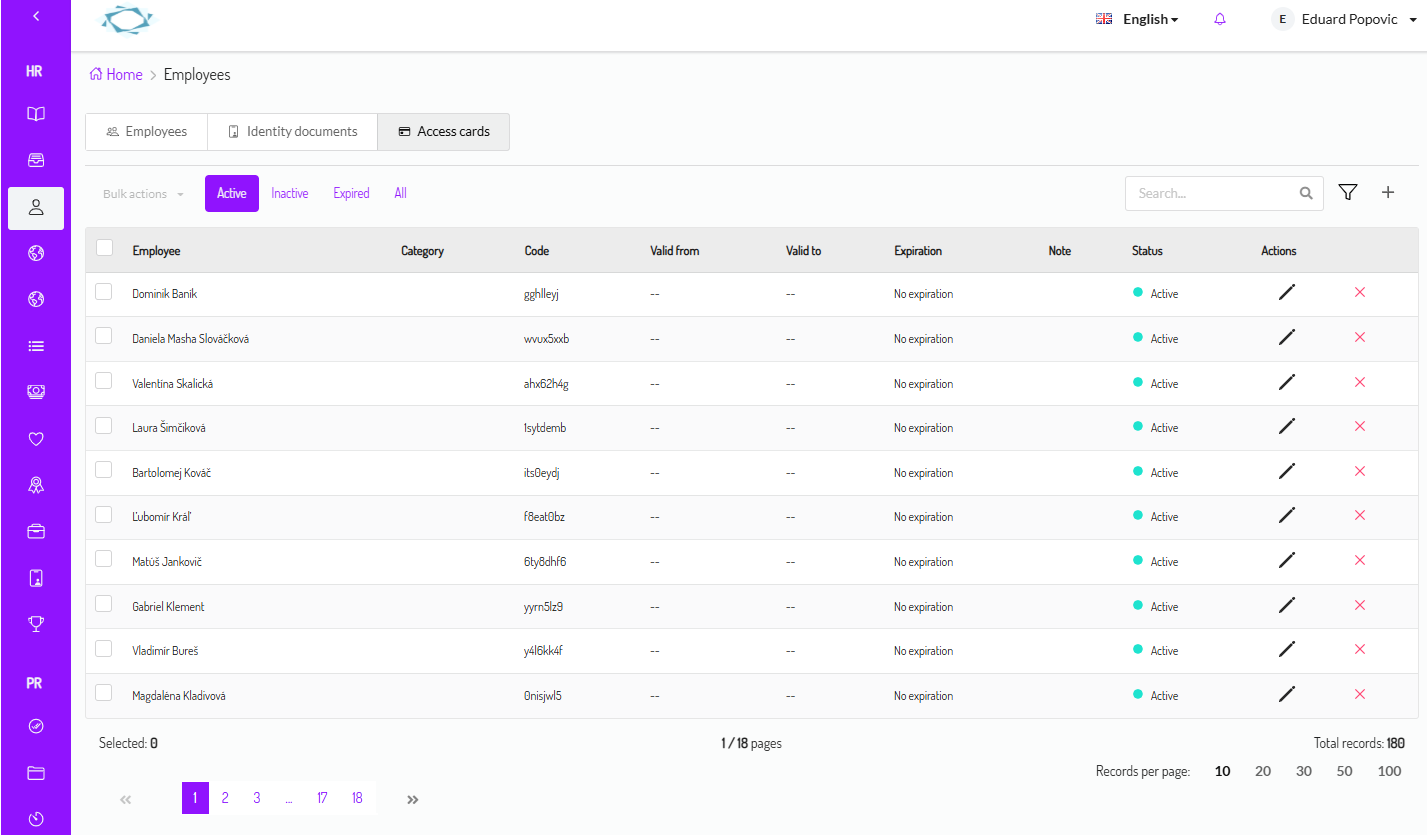
Task: Open the open-book icon in the sidebar
Action: coord(36,114)
